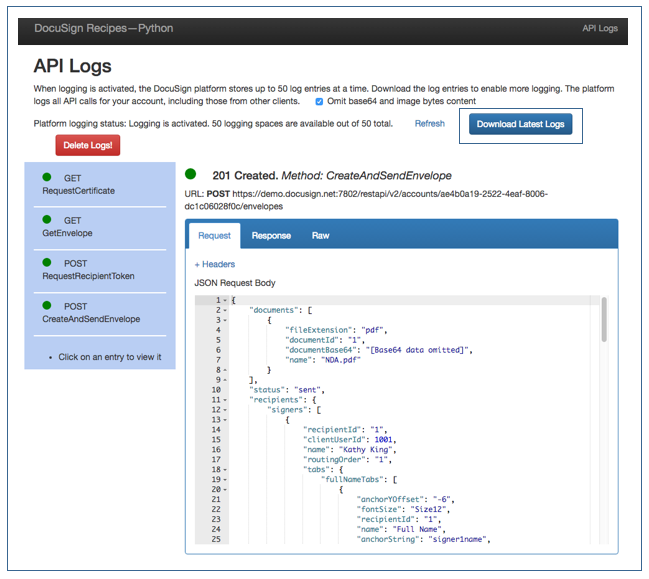Screen dimensions: 649x579
Task: Click the "pdf" fileExtension value
Action: click(372, 330)
